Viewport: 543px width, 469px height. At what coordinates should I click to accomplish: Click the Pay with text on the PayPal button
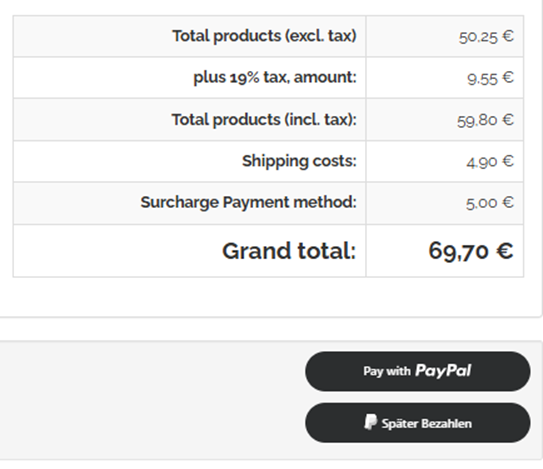pyautogui.click(x=386, y=371)
